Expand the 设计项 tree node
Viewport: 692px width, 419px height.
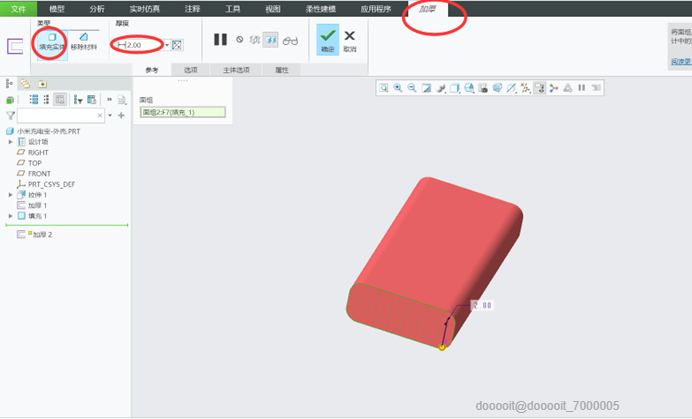pyautogui.click(x=11, y=142)
